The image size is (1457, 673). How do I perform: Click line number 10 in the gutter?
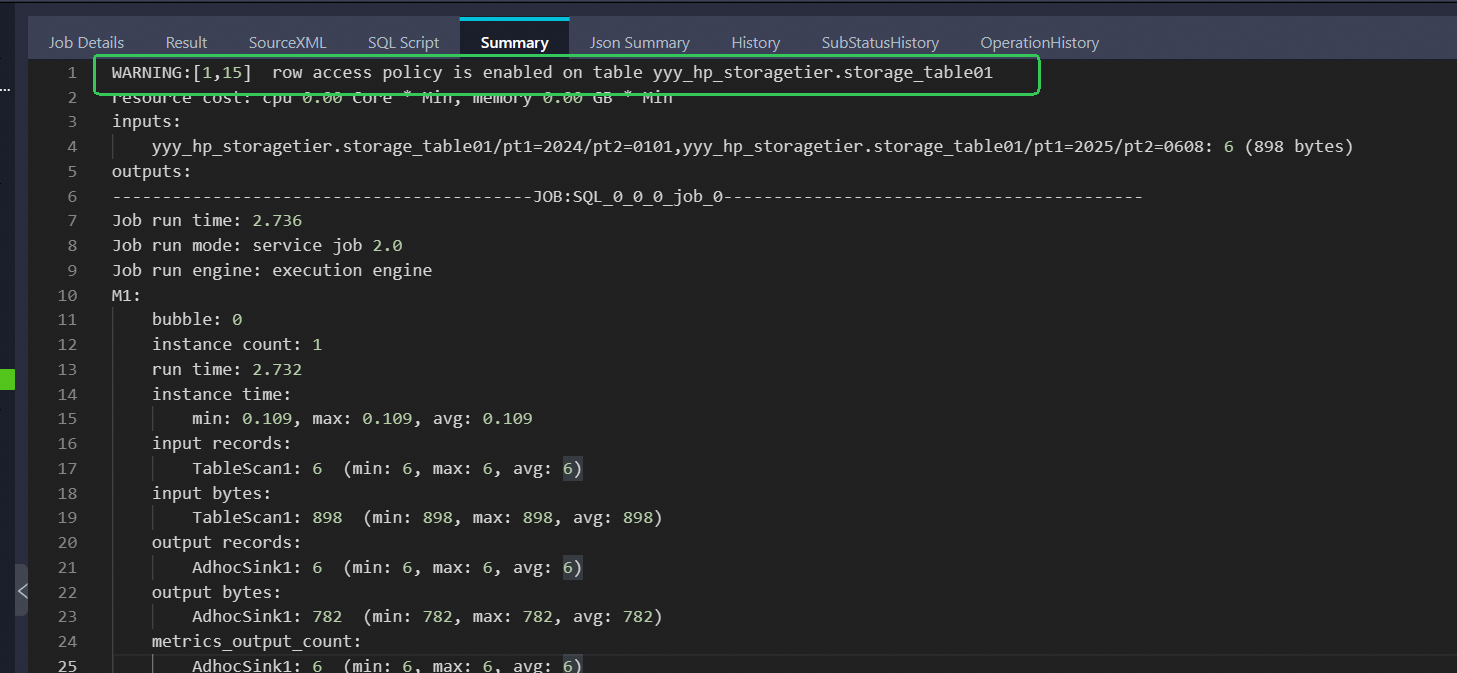click(x=67, y=295)
